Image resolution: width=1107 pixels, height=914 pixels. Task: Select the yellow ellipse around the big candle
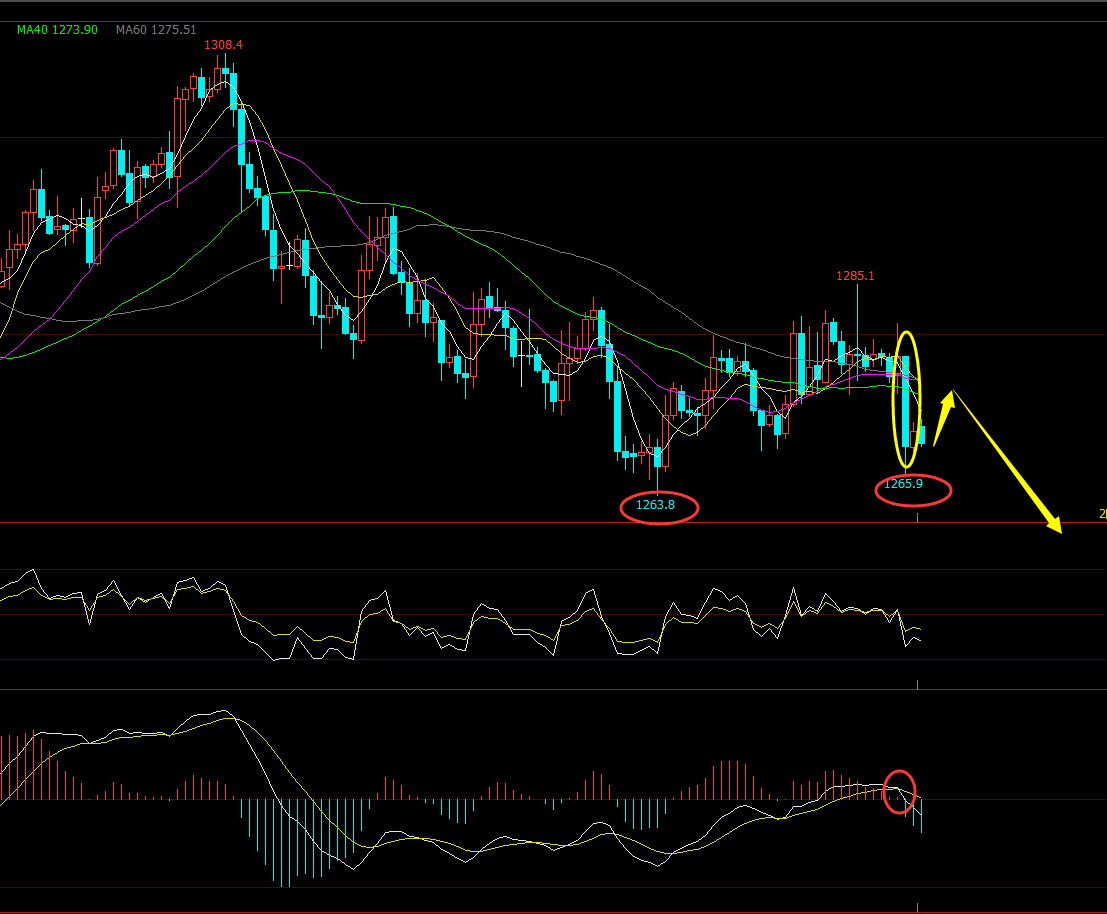coord(907,399)
